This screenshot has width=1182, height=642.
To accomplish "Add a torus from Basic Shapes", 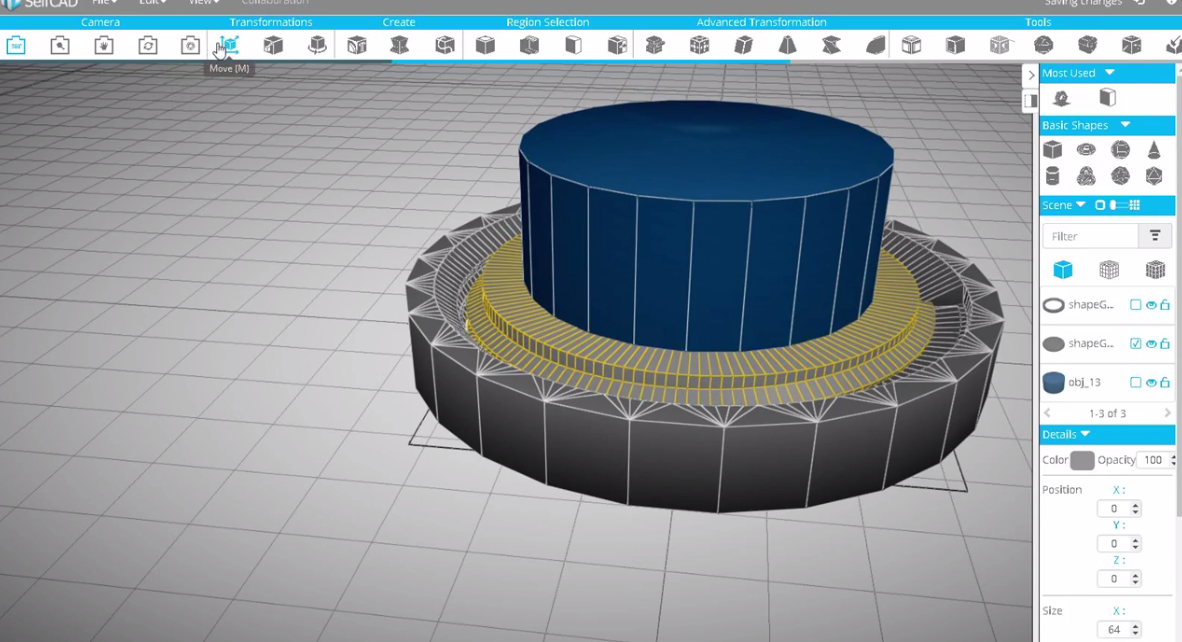I will tap(1086, 149).
